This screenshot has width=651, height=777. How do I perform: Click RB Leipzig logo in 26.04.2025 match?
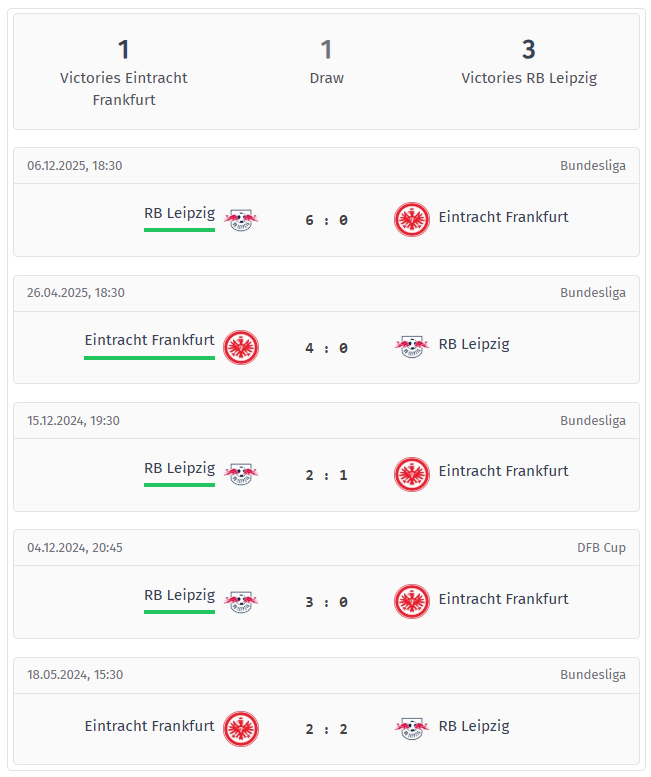pos(411,346)
